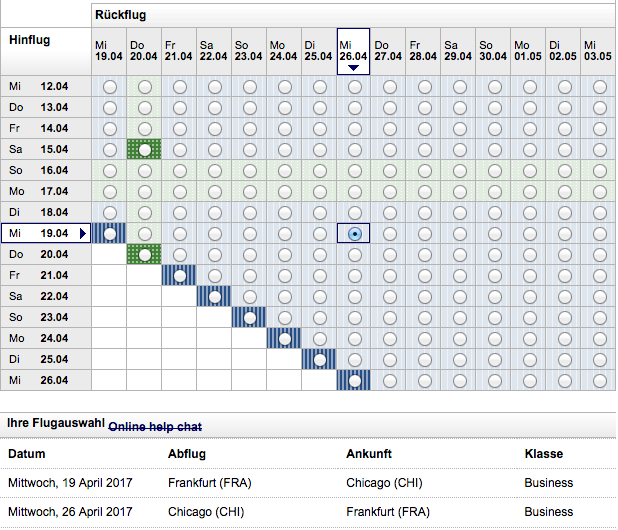
Task: Choose outbound 12.04 with return 03.05 radio
Action: (599, 87)
